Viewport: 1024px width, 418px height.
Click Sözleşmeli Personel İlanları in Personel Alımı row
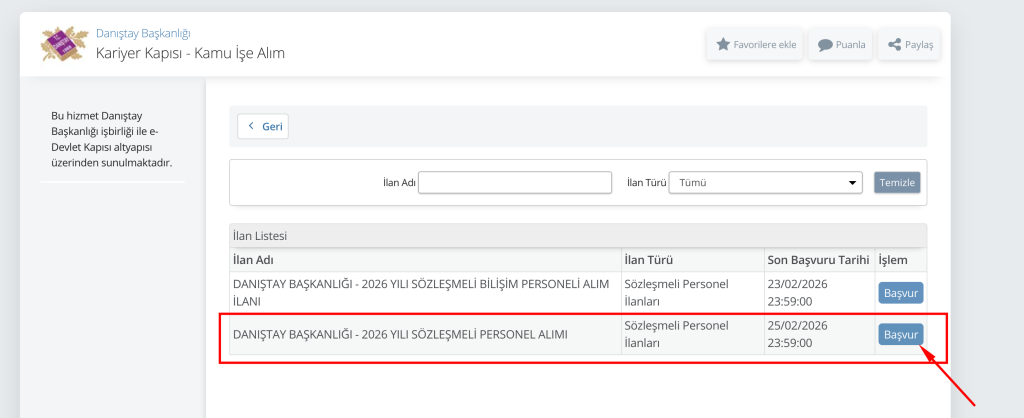(676, 334)
